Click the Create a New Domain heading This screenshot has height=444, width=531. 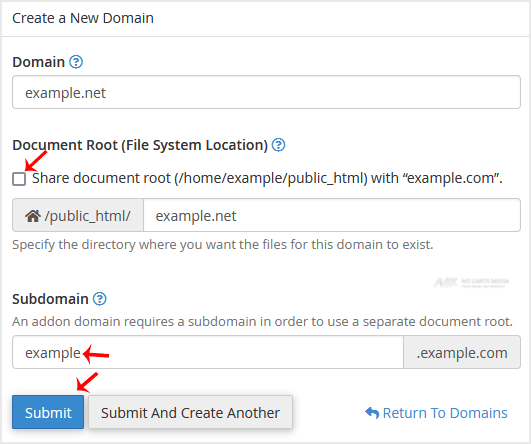click(83, 18)
